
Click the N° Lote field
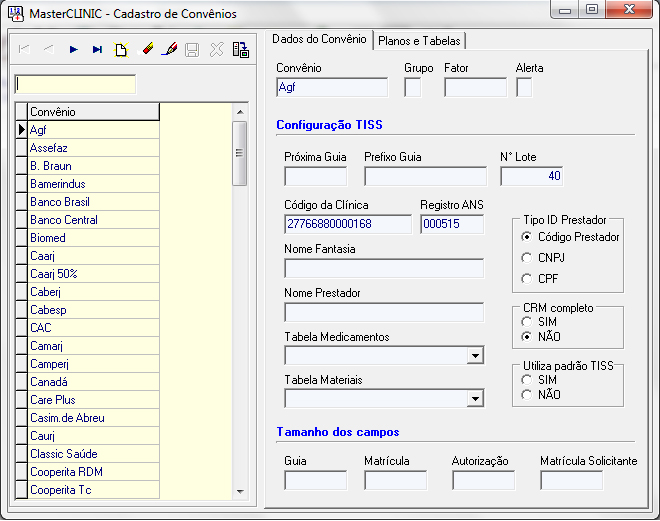coord(532,176)
